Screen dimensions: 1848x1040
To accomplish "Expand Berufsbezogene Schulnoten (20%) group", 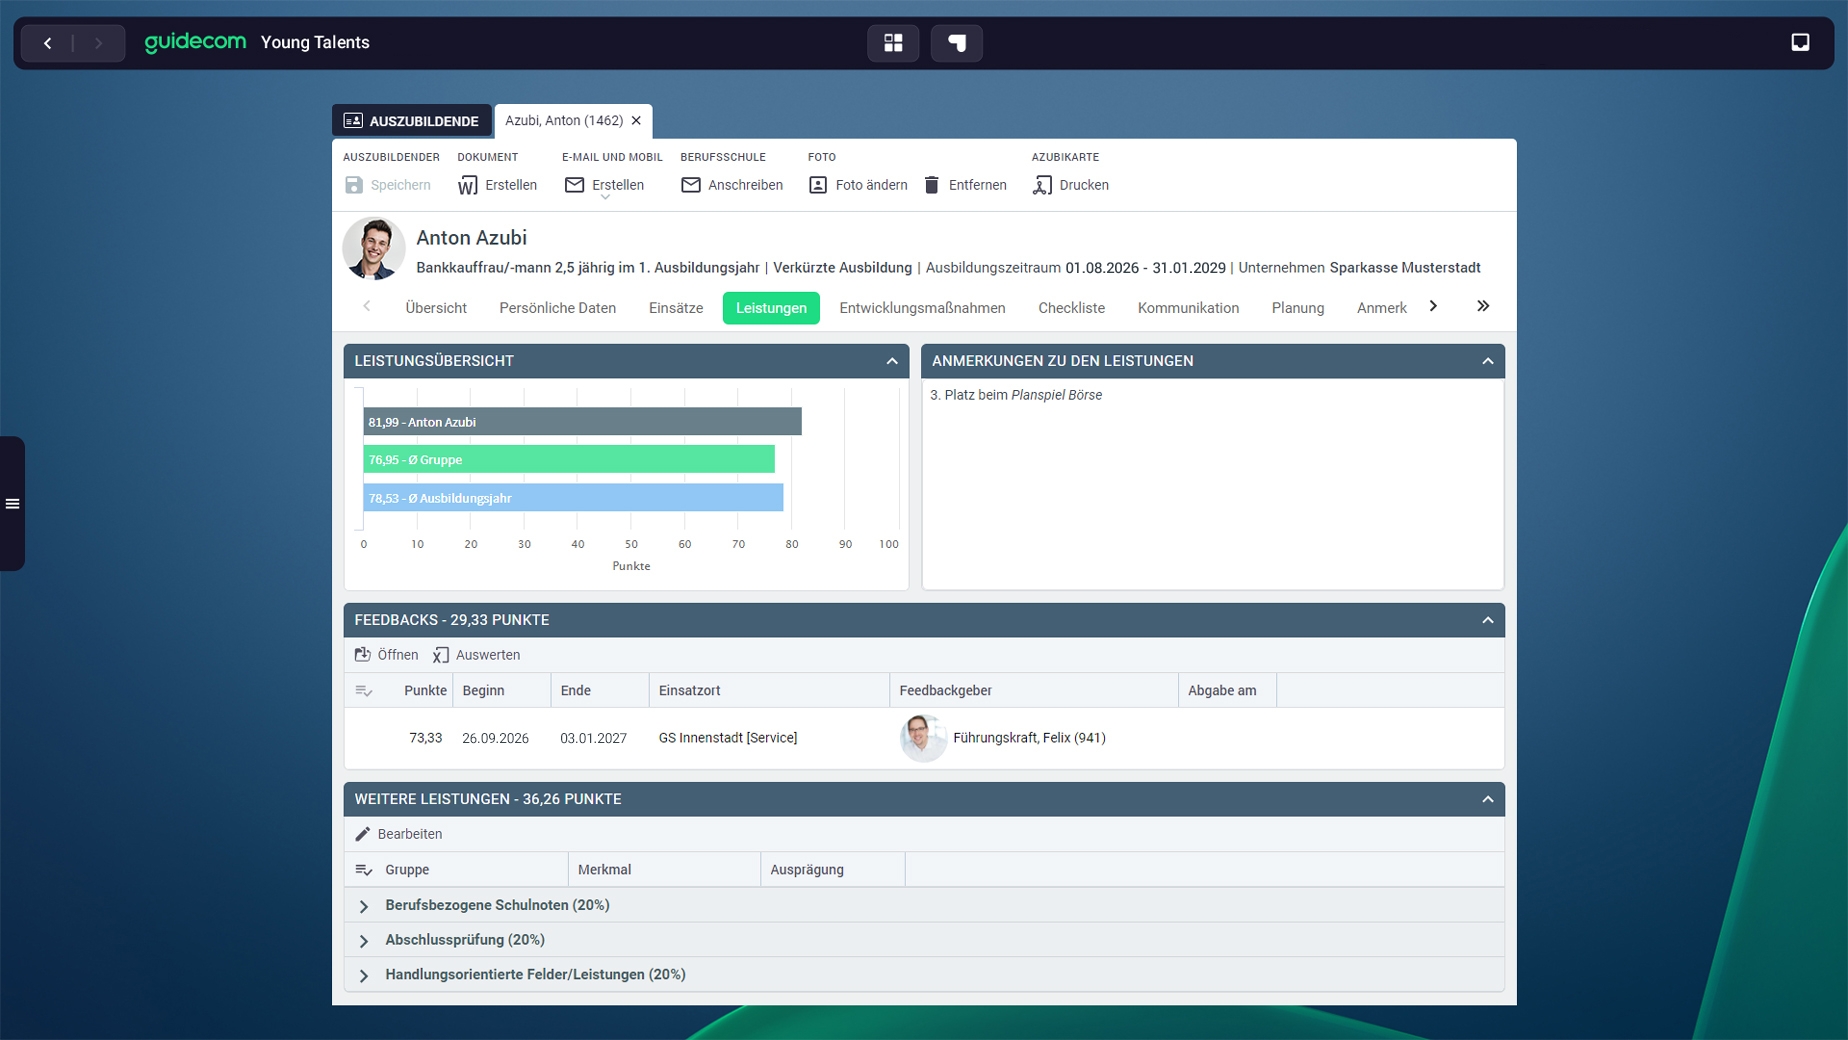I will click(364, 906).
